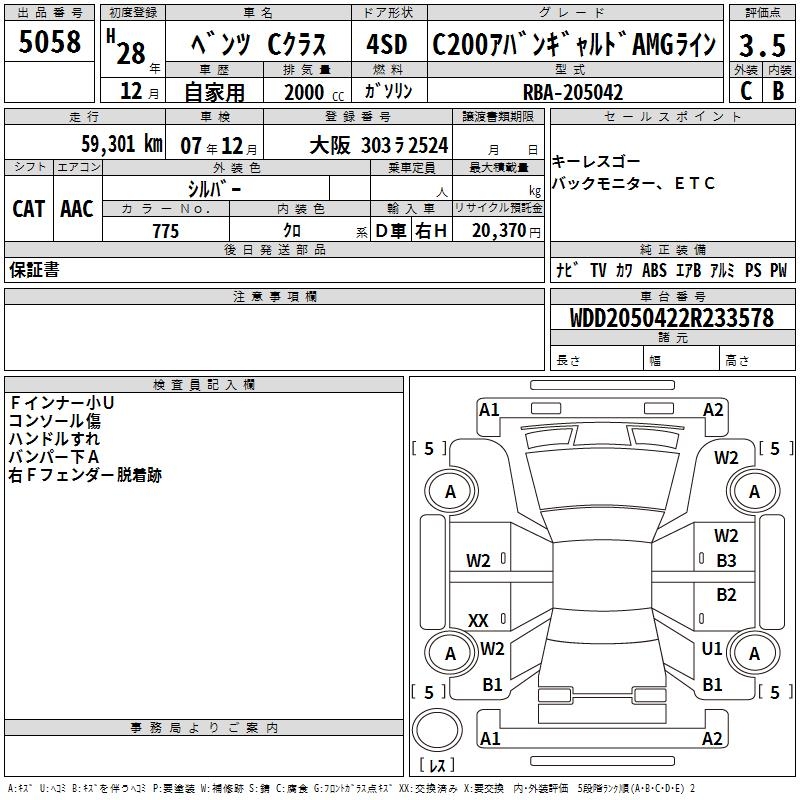Click ABS equipment entry
The width and height of the screenshot is (800, 800).
pos(654,270)
